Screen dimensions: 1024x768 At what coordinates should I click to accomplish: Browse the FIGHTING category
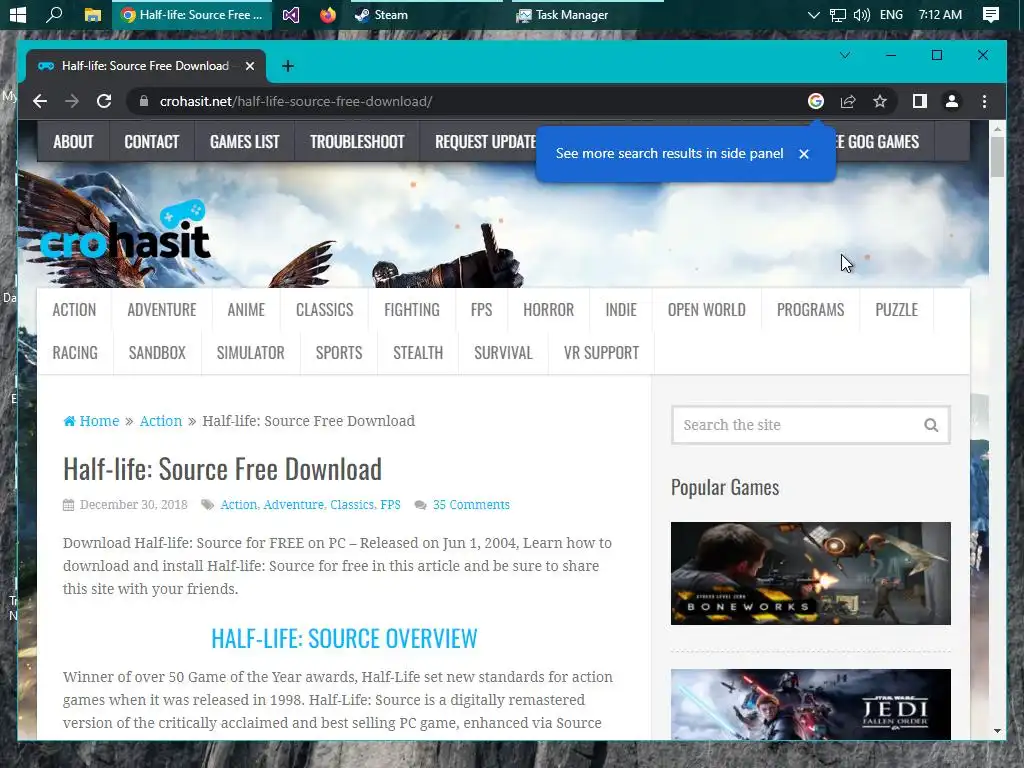pos(412,310)
